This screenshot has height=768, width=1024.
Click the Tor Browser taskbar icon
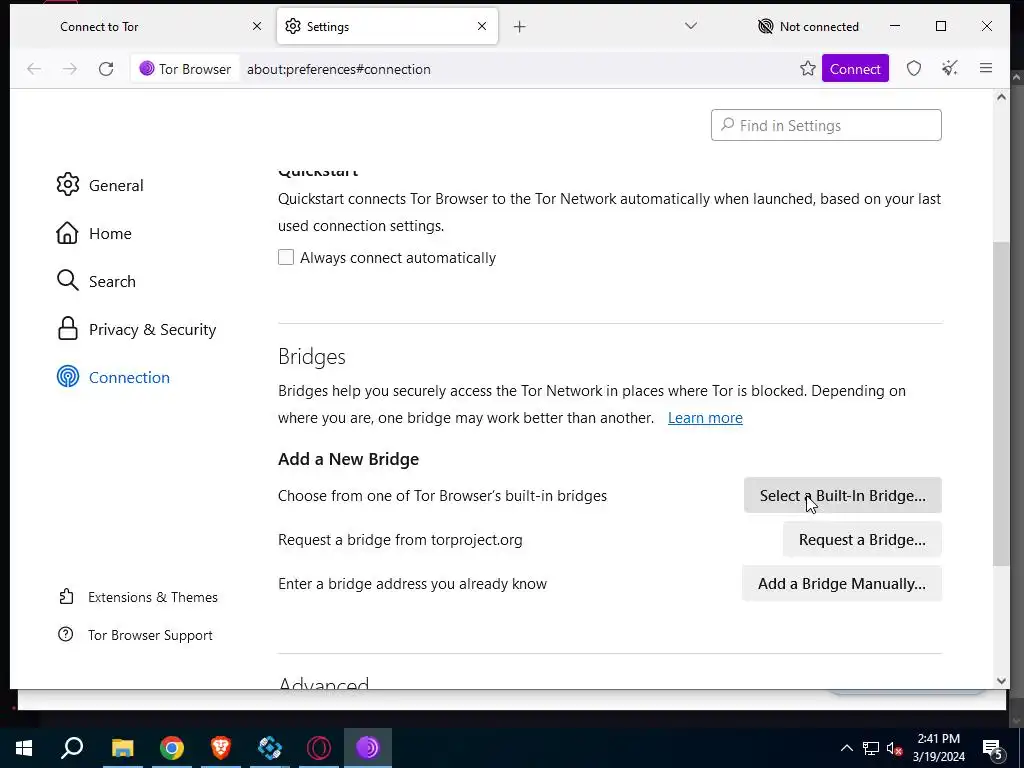(x=368, y=748)
